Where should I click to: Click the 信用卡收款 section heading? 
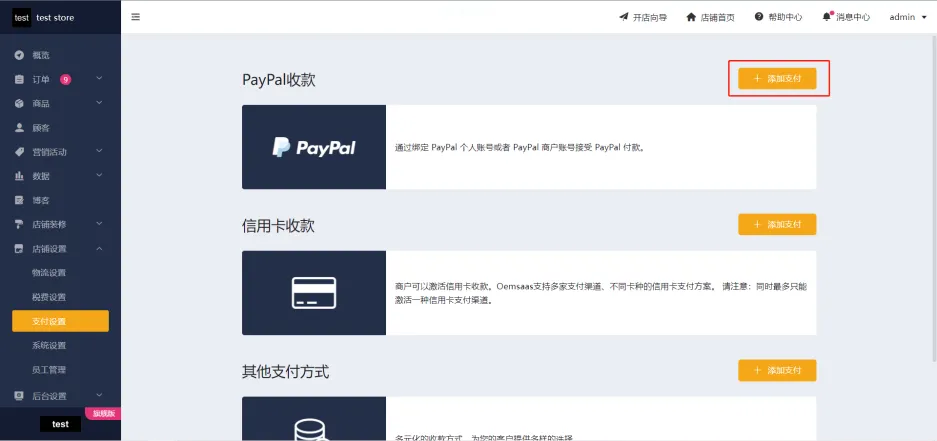[x=278, y=226]
